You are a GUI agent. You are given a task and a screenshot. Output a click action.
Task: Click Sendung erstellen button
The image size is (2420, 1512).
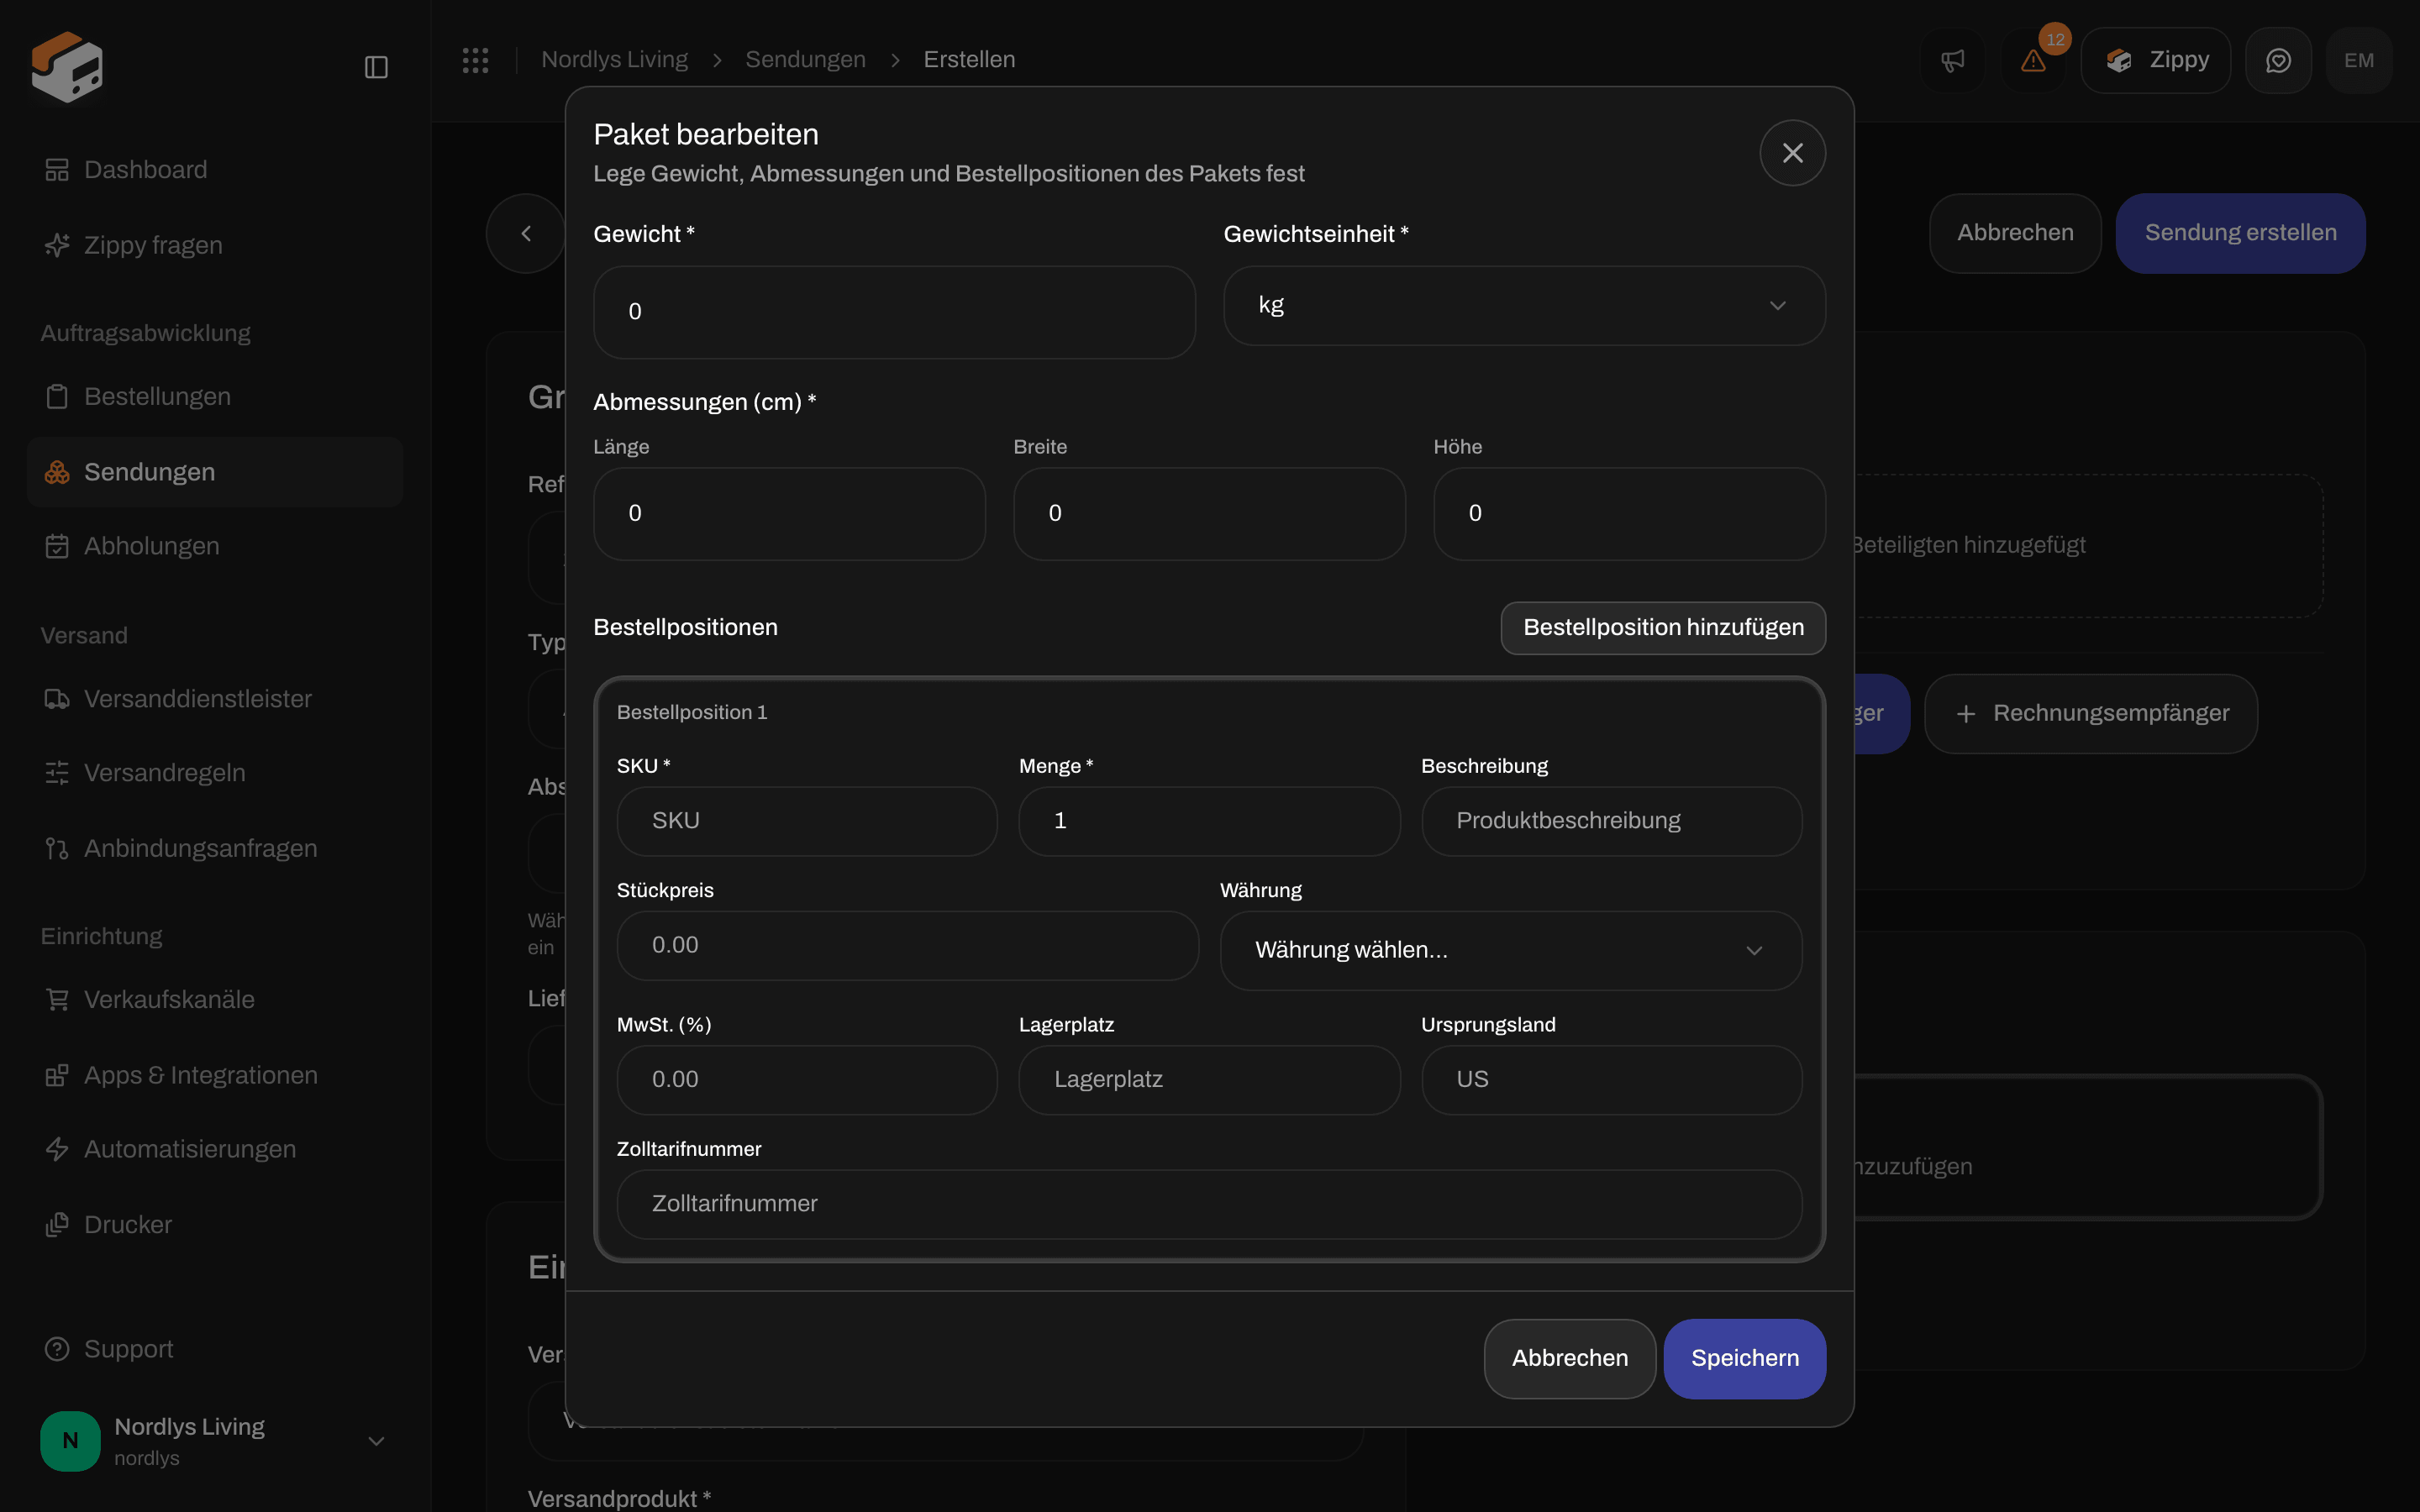(x=2240, y=233)
